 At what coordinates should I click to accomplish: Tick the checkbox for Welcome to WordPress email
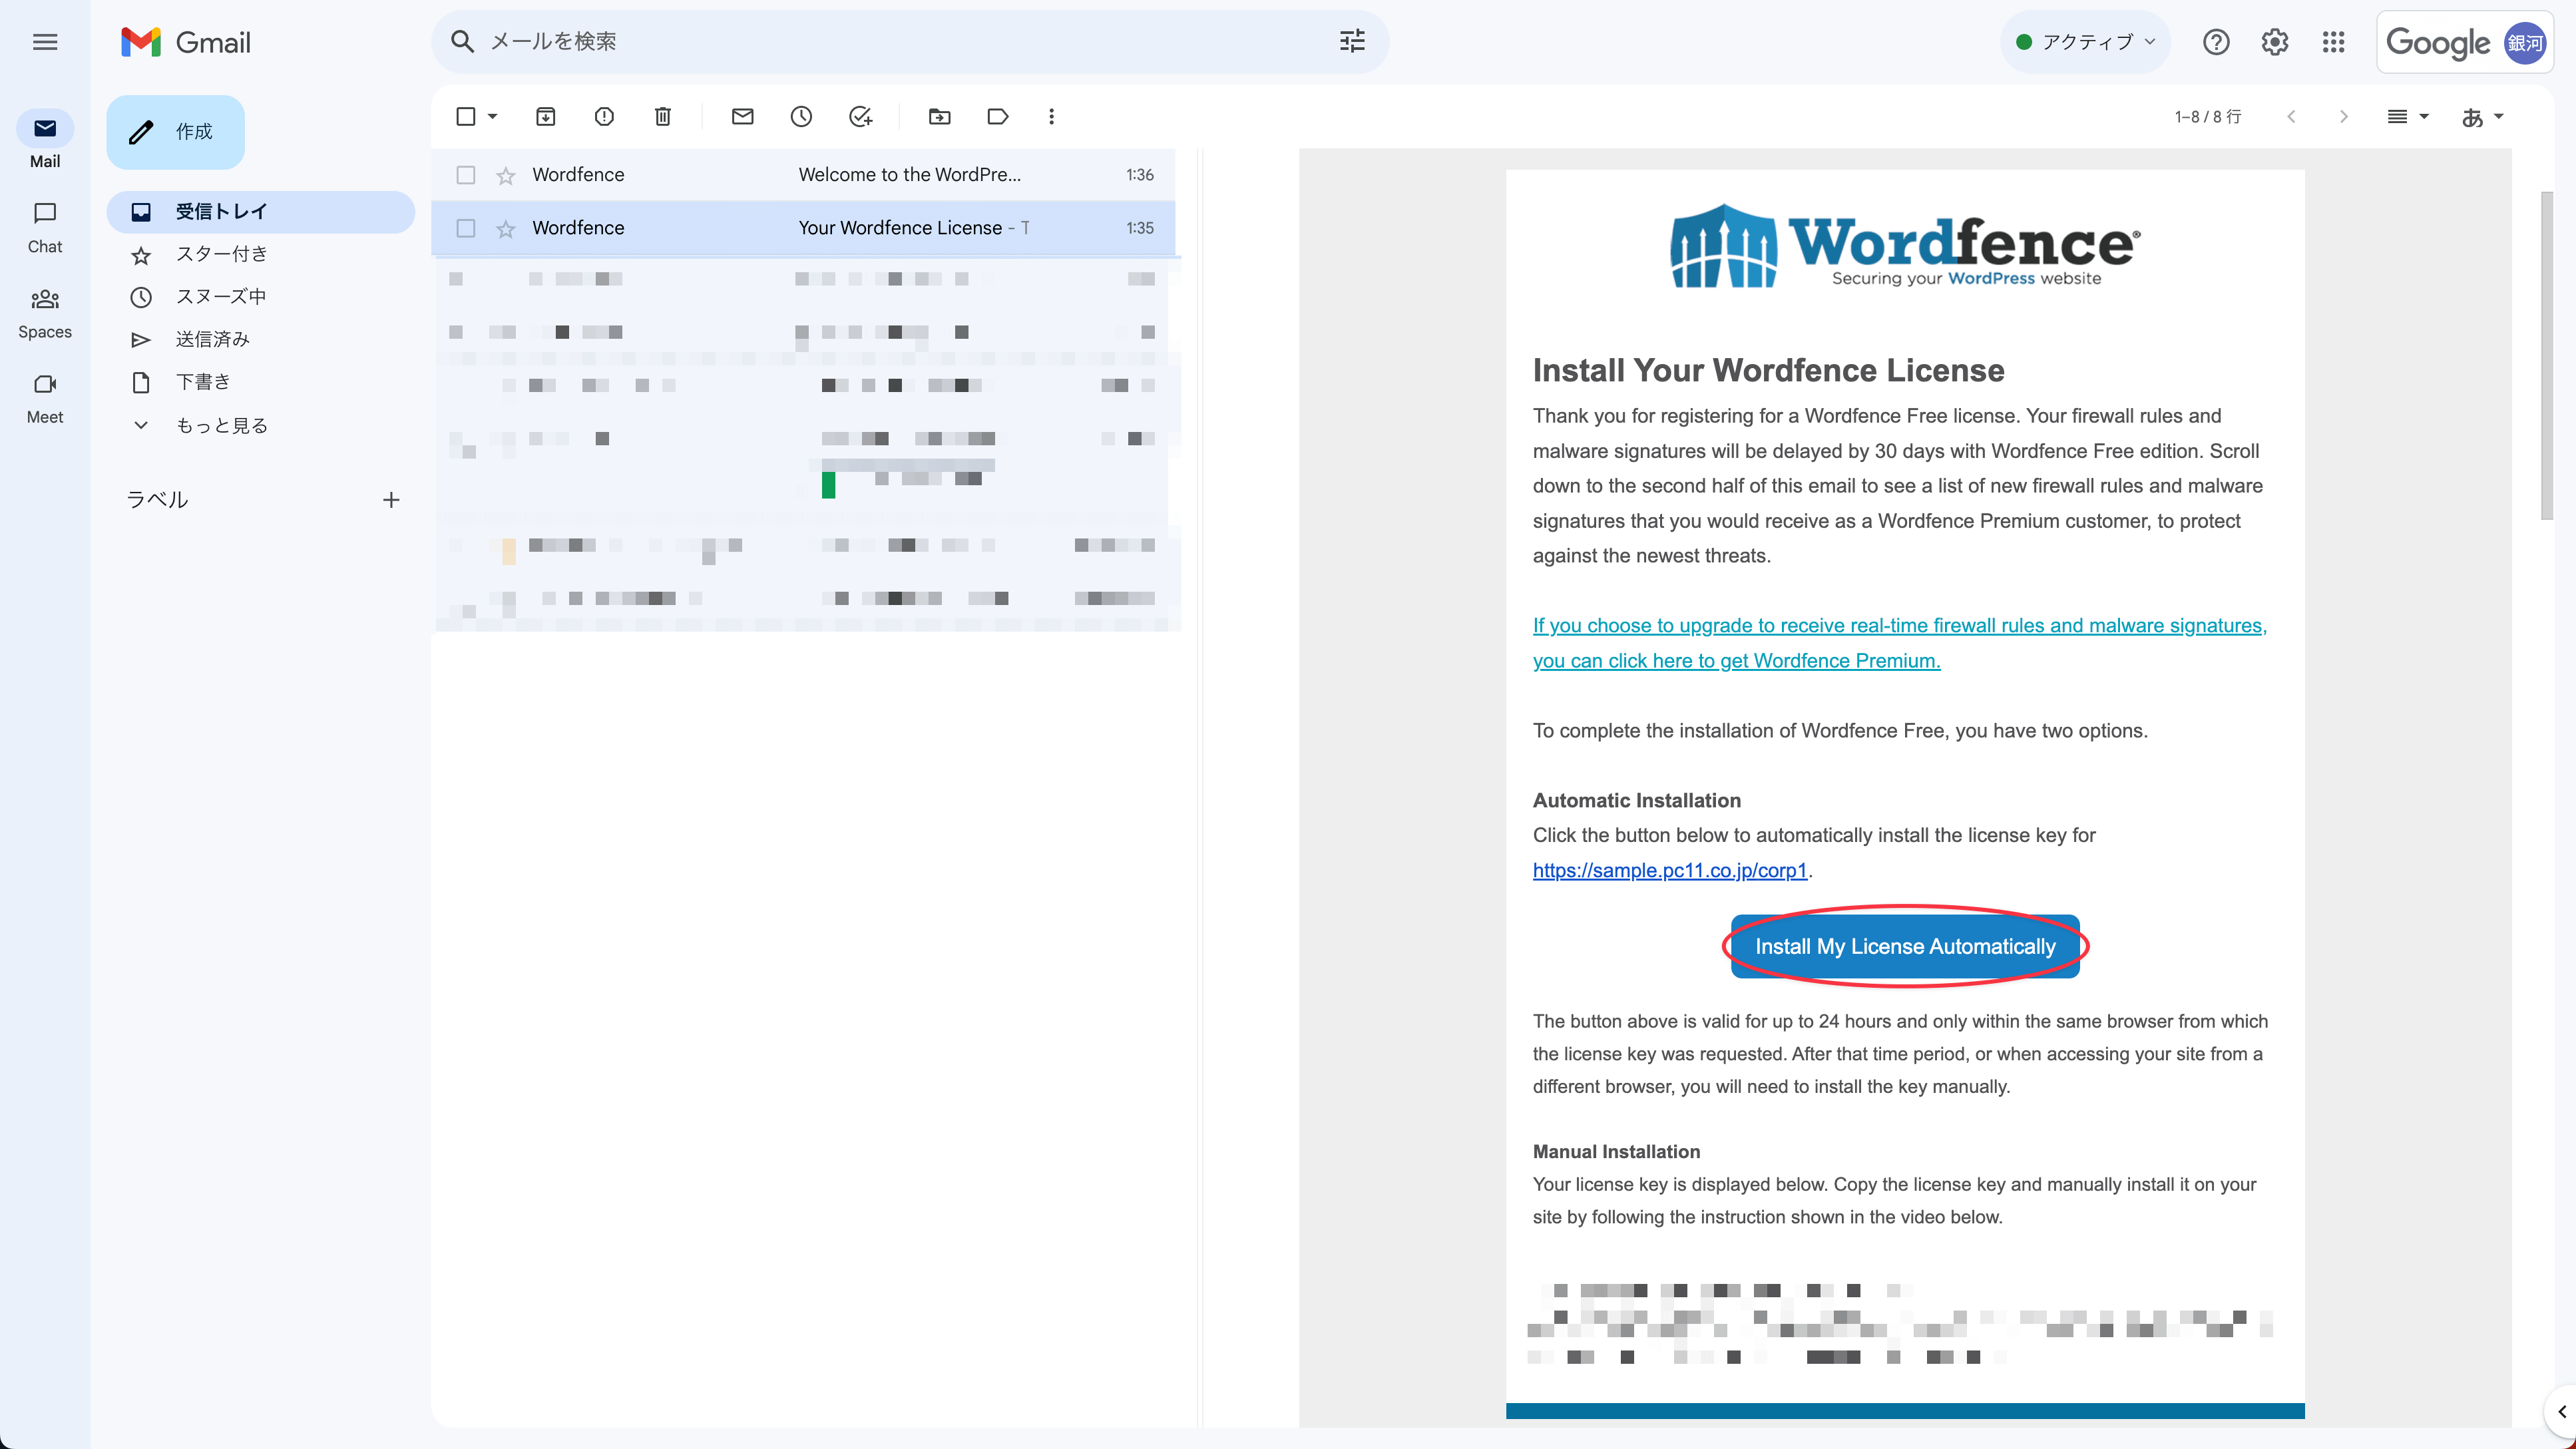click(466, 175)
